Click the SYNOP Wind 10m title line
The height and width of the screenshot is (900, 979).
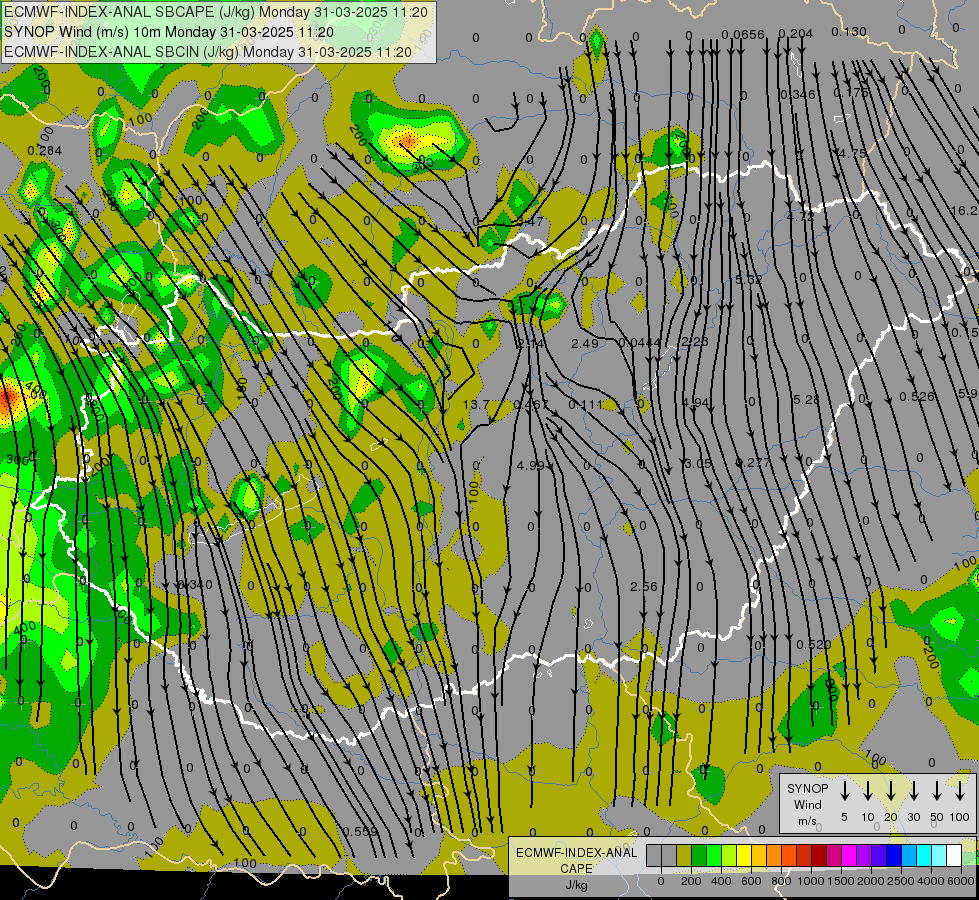pos(169,32)
